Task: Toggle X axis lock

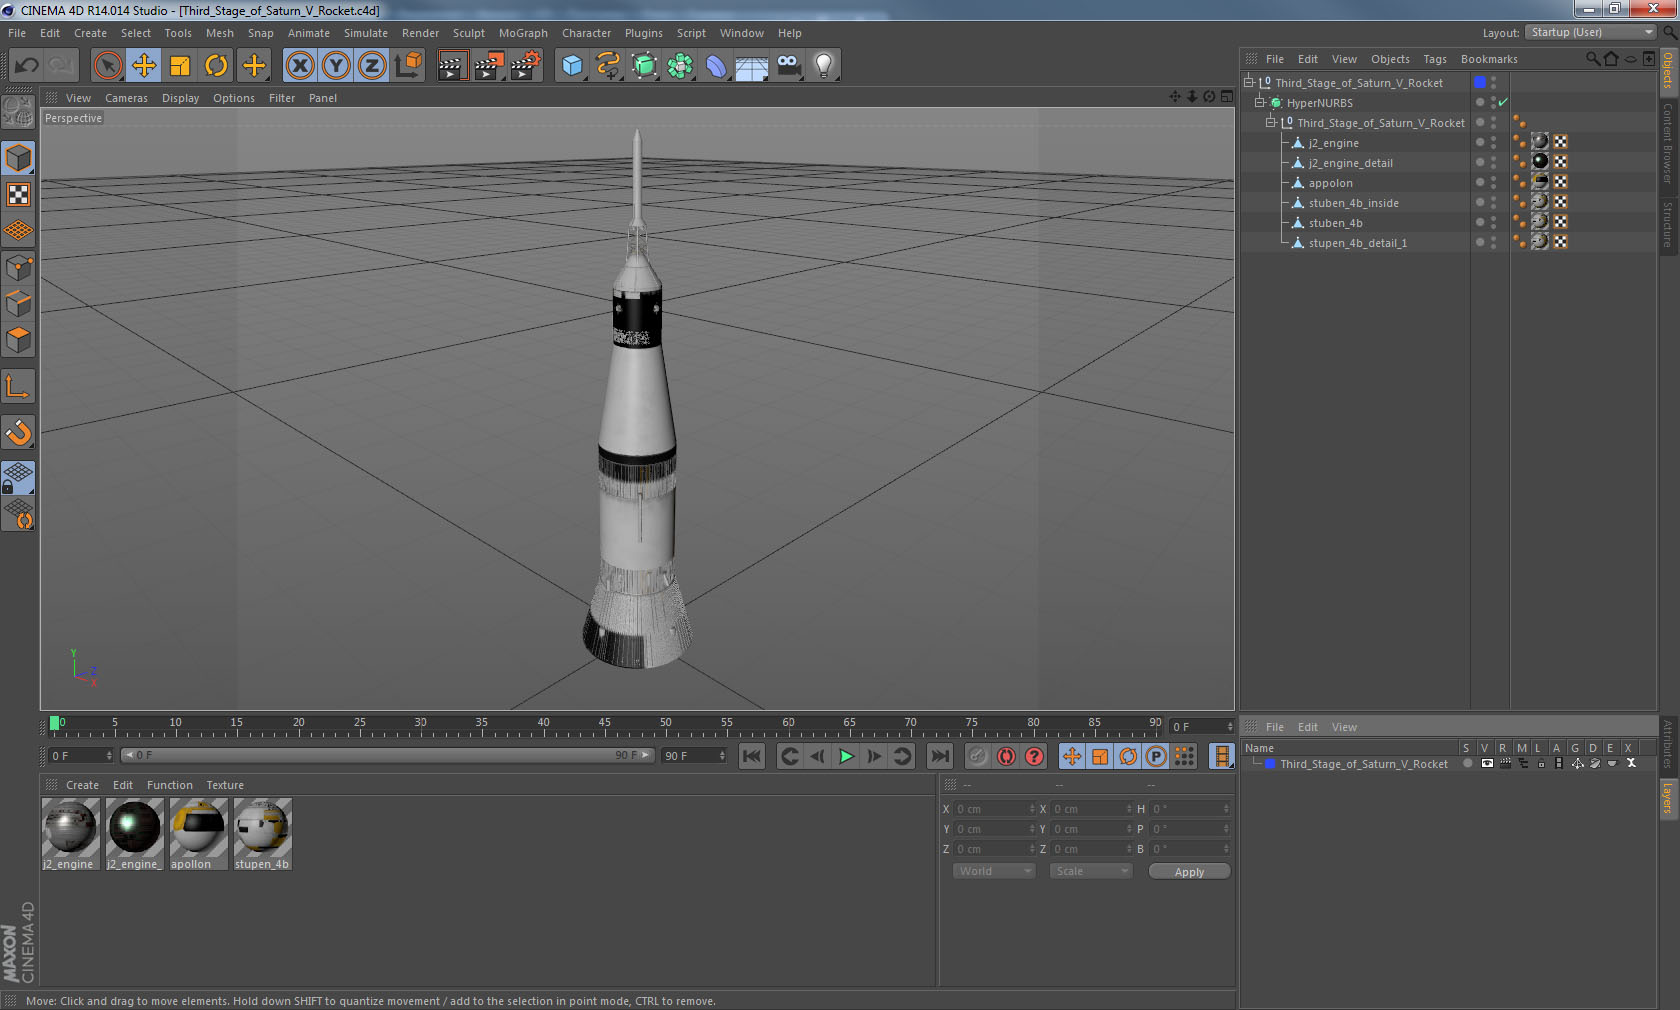Action: [x=299, y=66]
